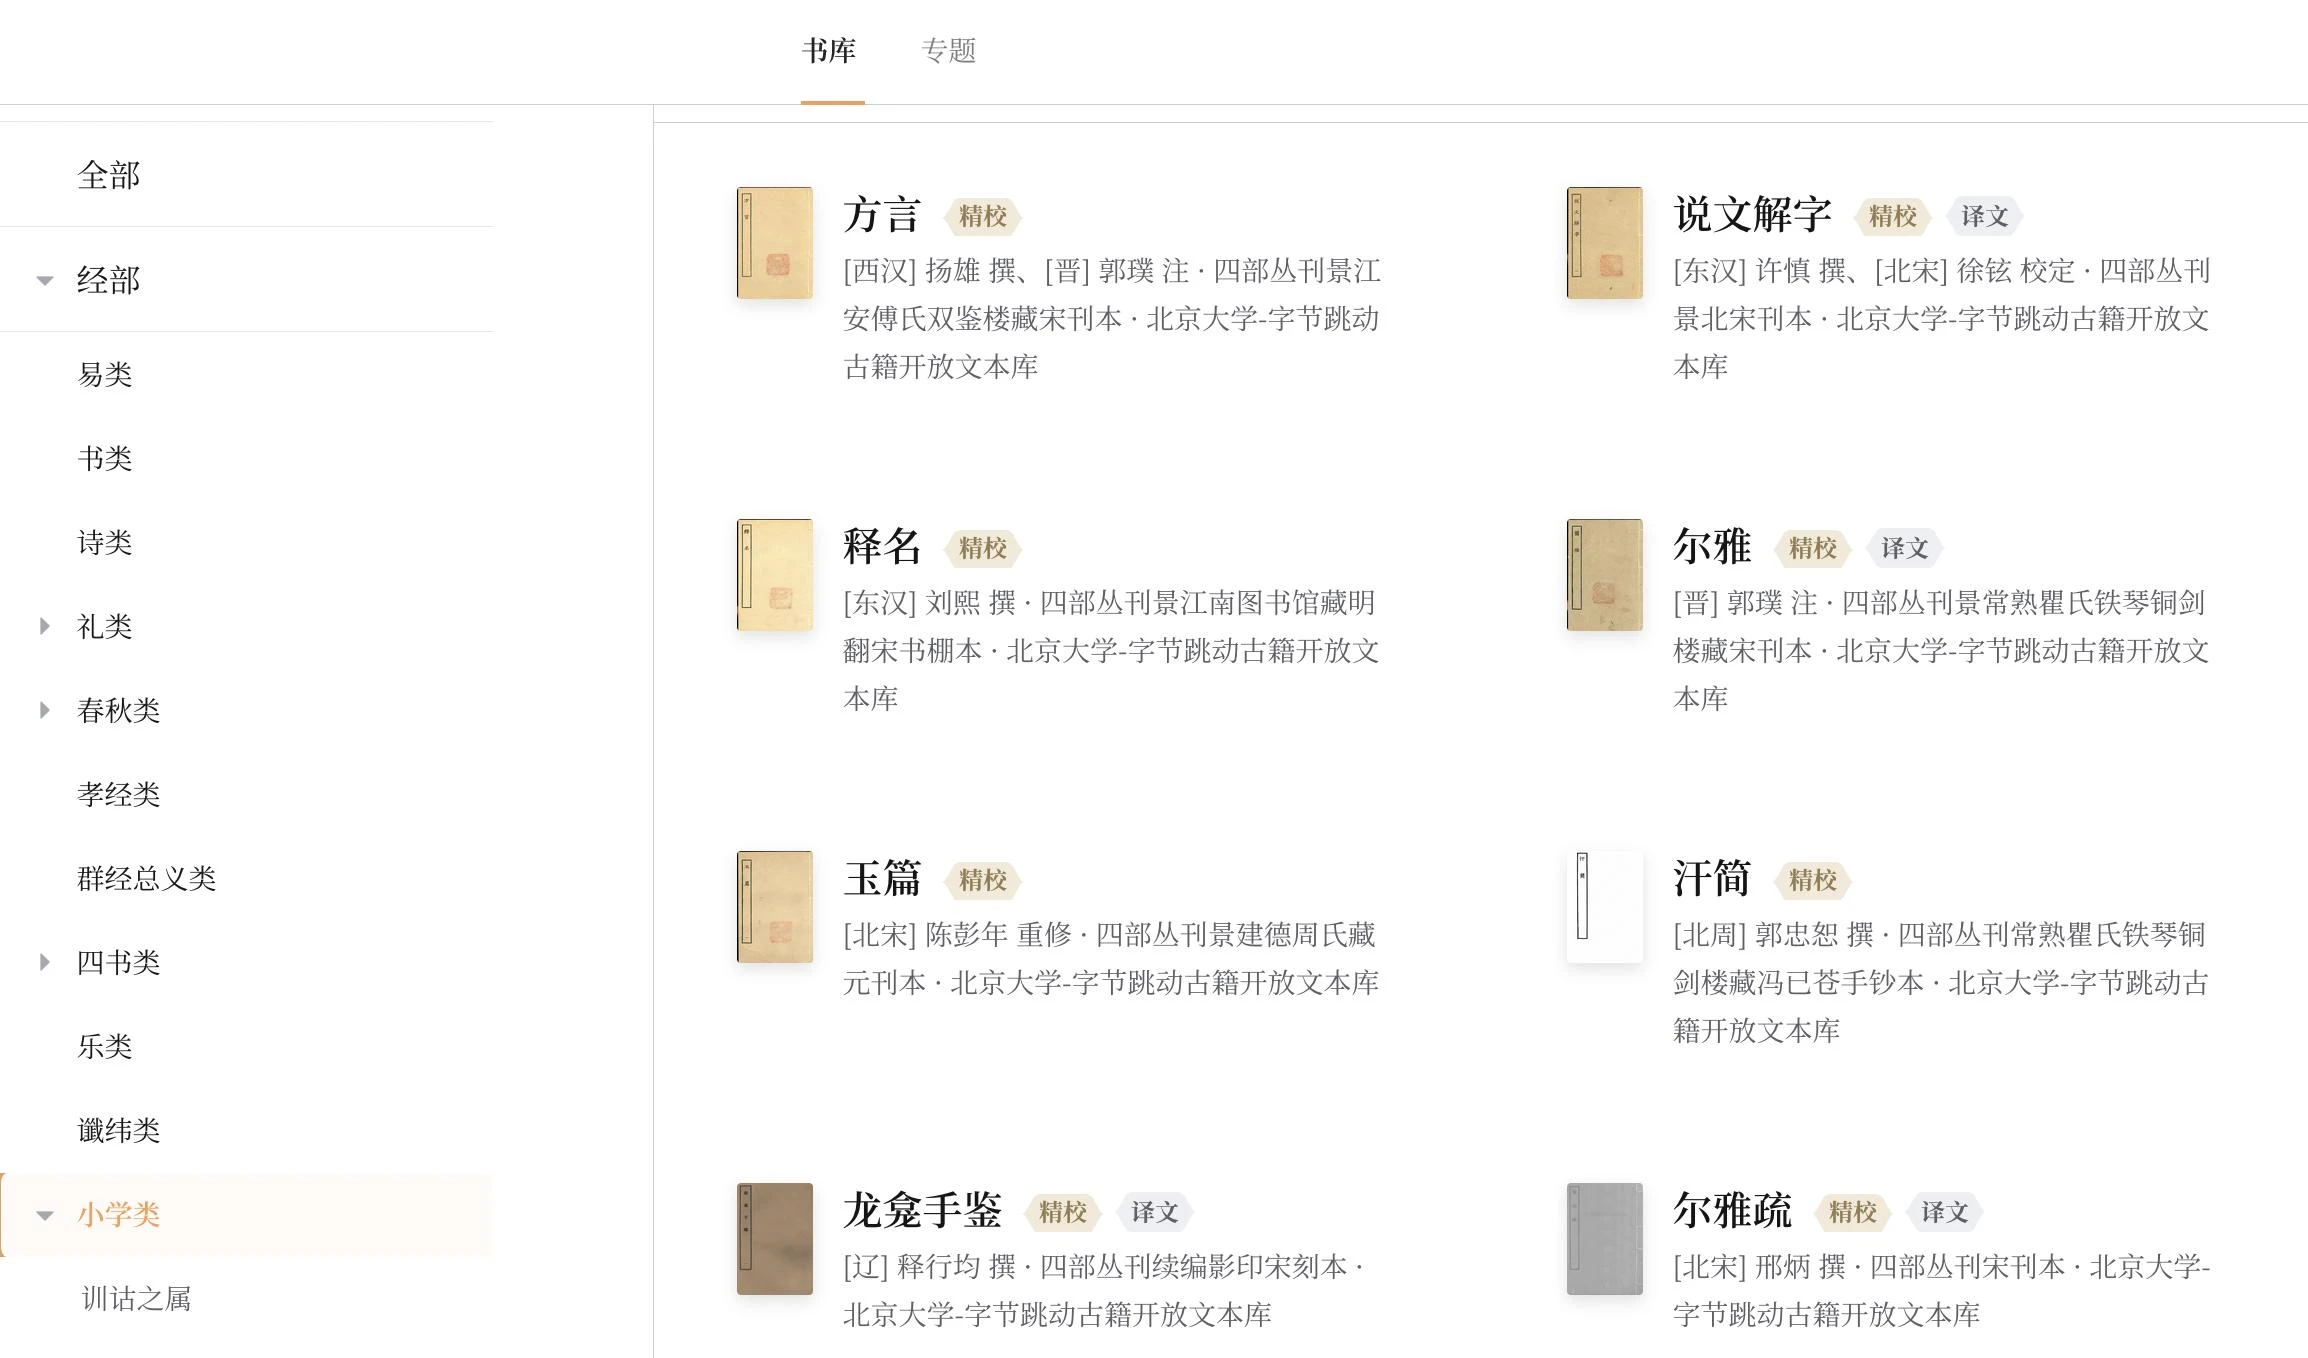Switch to the 专题 tab
This screenshot has height=1358, width=2308.
pyautogui.click(x=950, y=51)
